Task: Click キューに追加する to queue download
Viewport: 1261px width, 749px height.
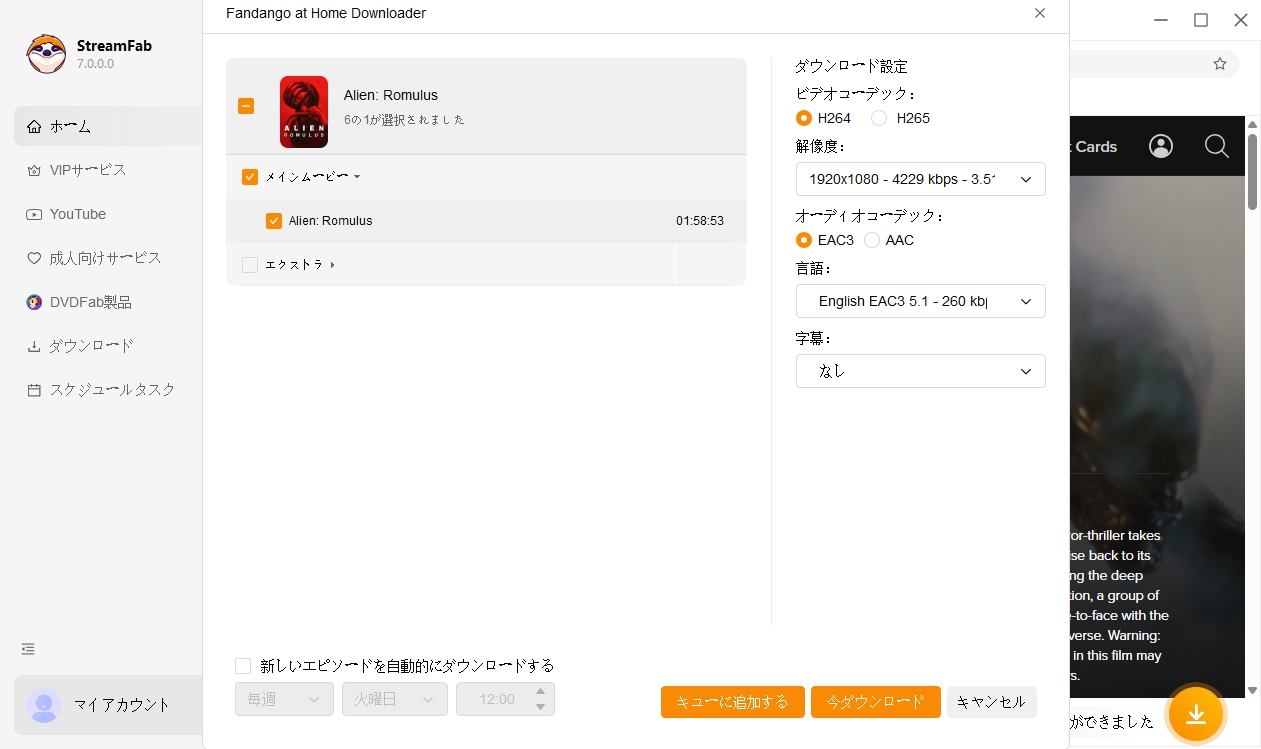Action: (732, 702)
